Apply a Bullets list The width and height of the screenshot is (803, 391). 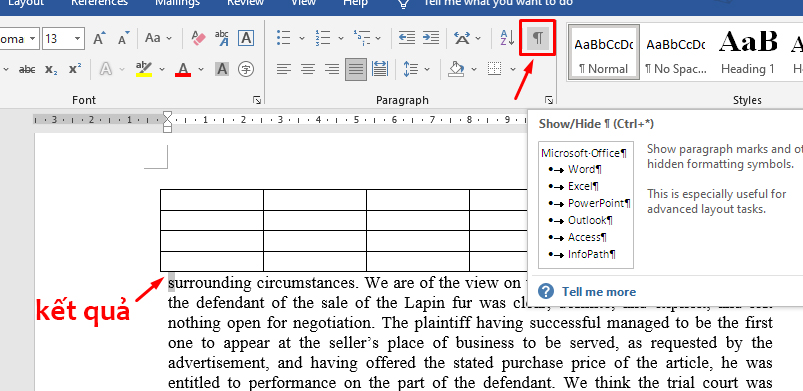[x=284, y=37]
